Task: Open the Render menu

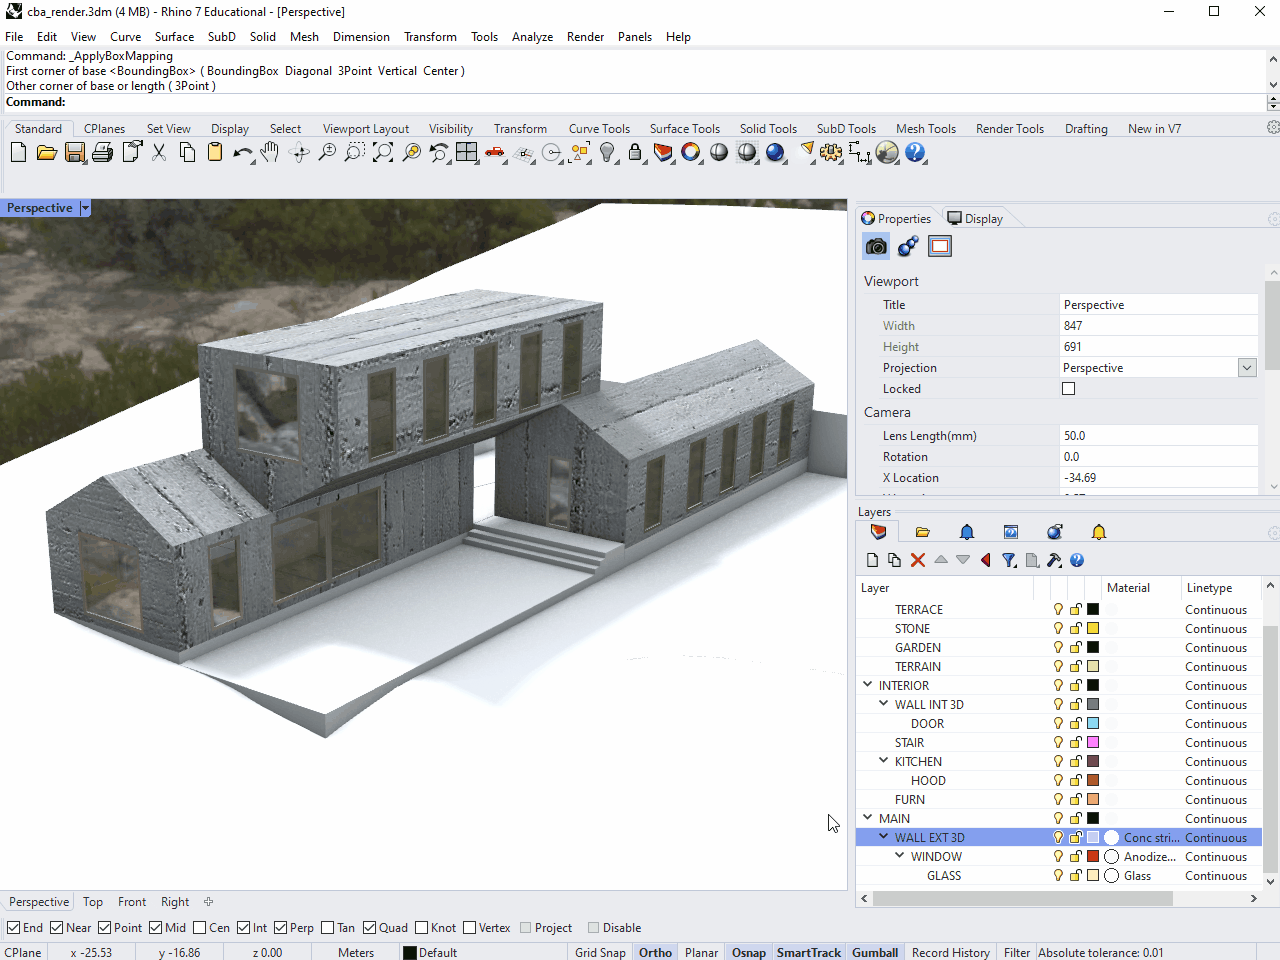Action: pyautogui.click(x=585, y=37)
